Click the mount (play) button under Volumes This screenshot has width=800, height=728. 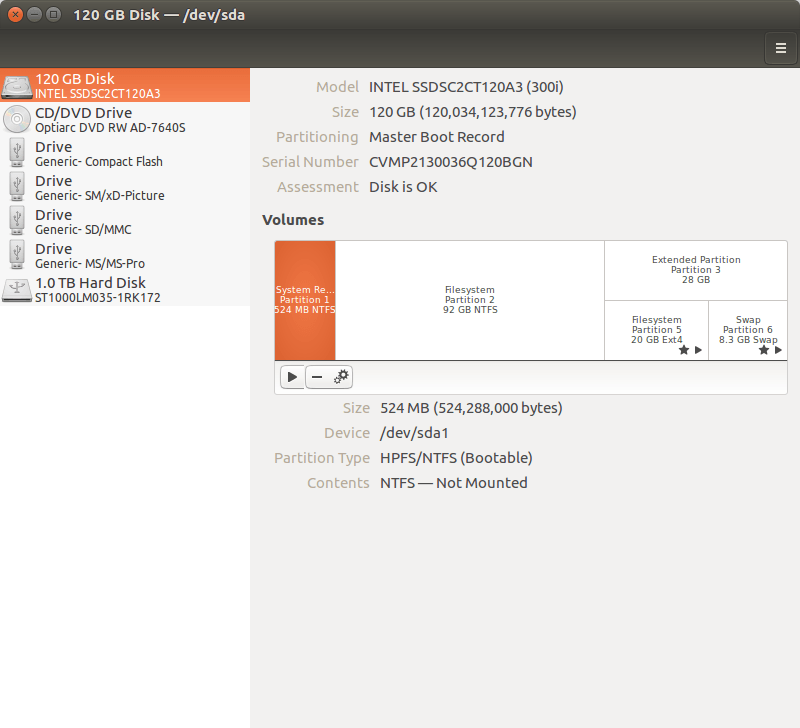click(292, 377)
